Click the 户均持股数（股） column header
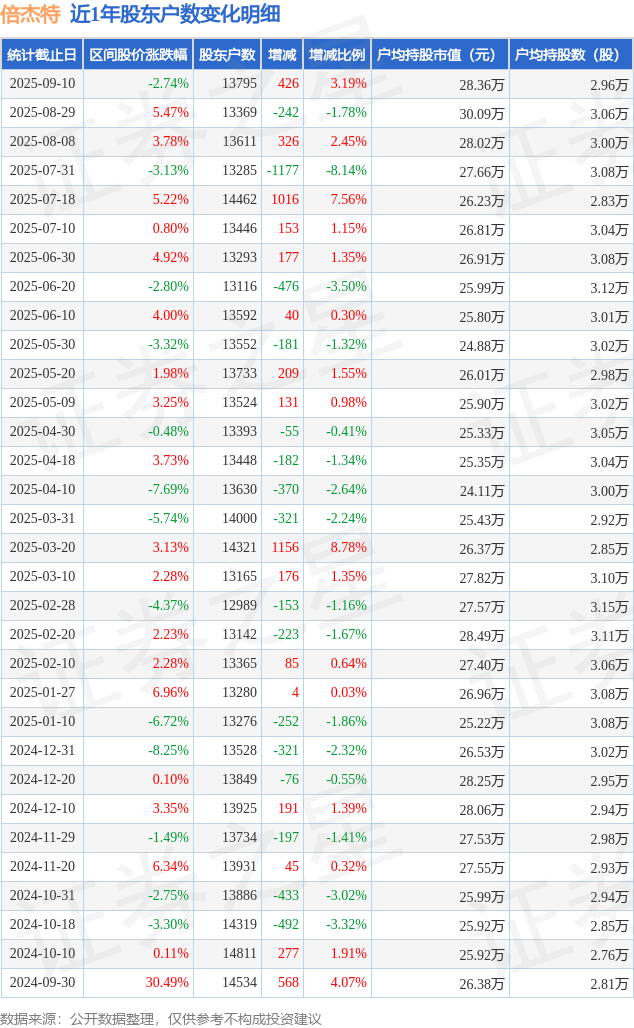 tap(570, 55)
